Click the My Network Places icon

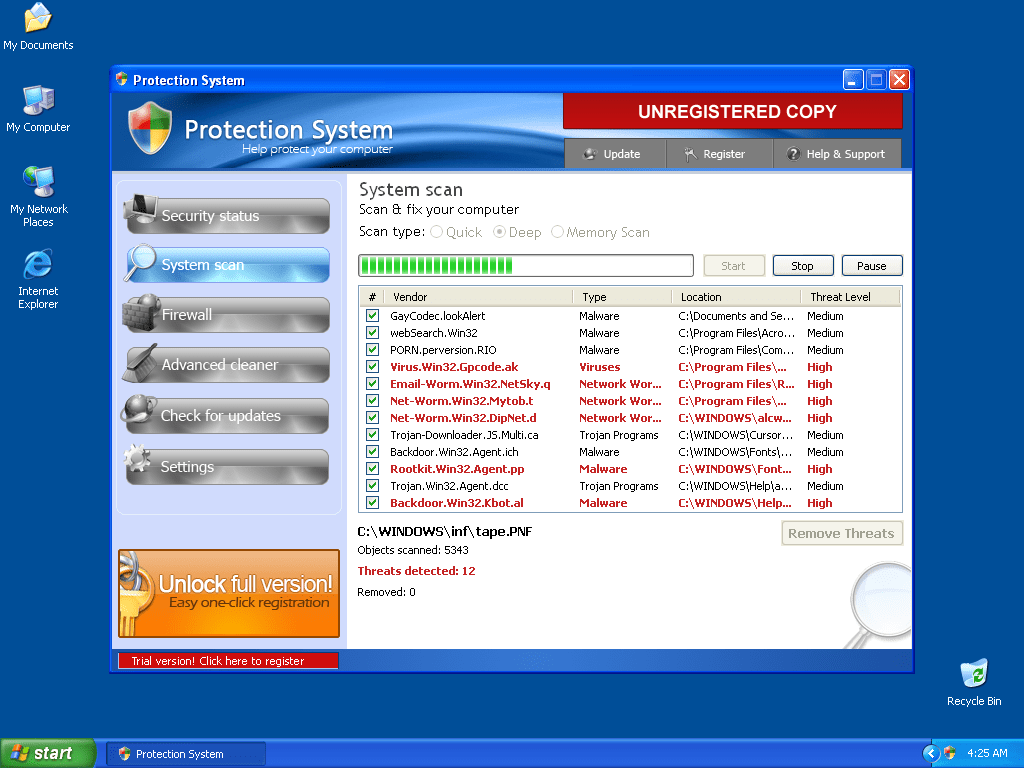[x=38, y=183]
